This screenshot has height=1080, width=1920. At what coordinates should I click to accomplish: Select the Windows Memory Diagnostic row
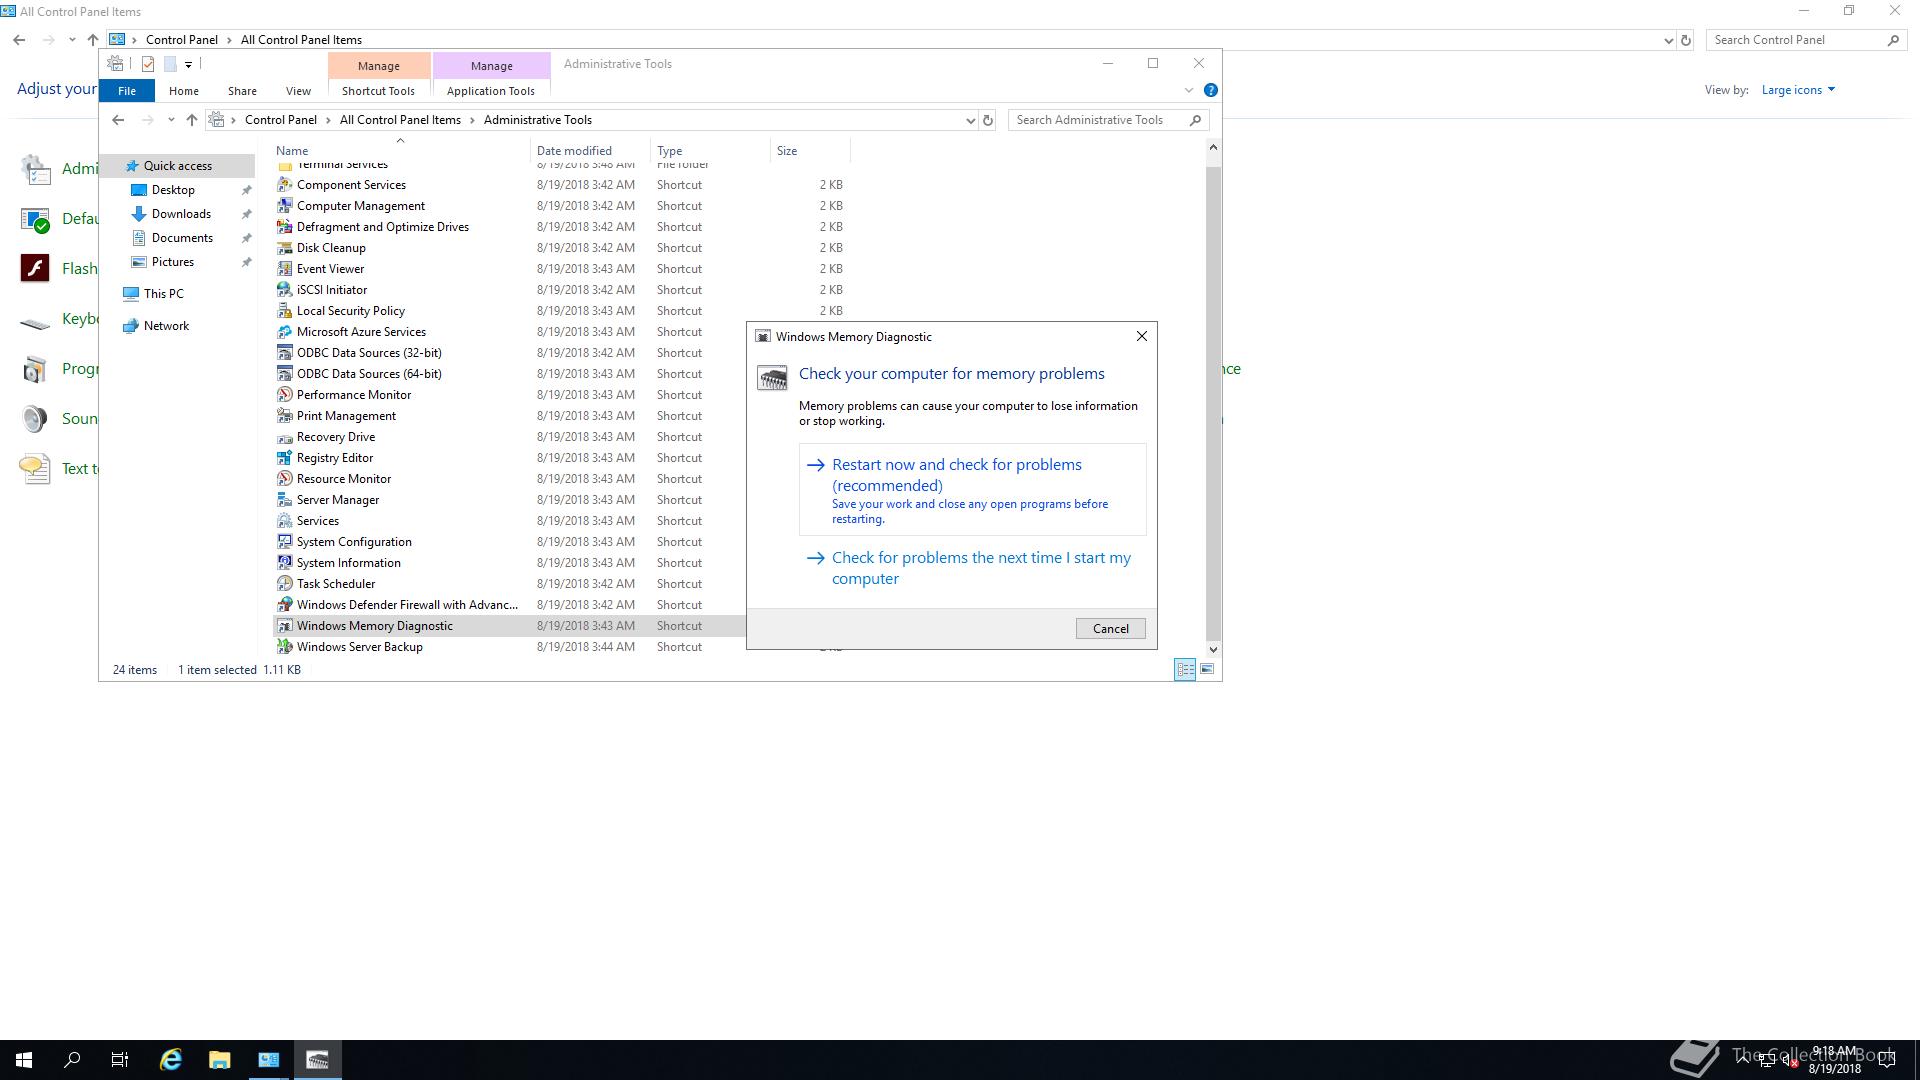point(510,626)
